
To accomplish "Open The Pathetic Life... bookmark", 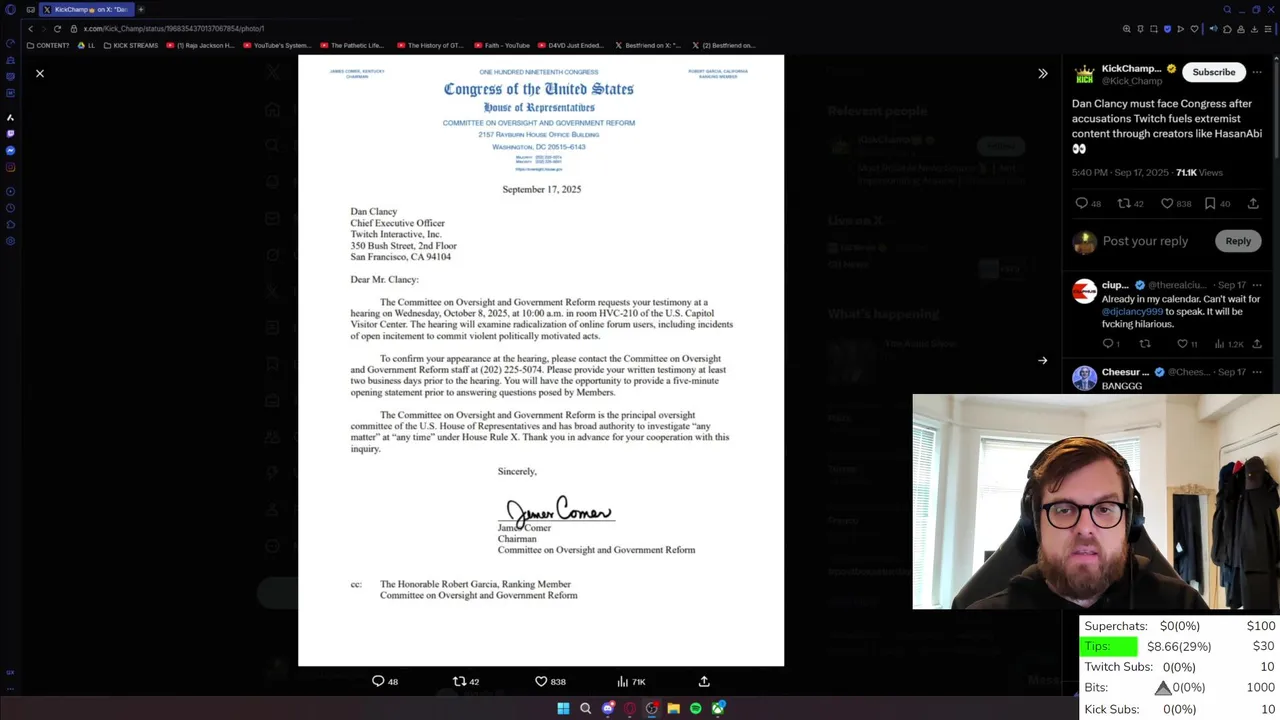I will pyautogui.click(x=352, y=45).
